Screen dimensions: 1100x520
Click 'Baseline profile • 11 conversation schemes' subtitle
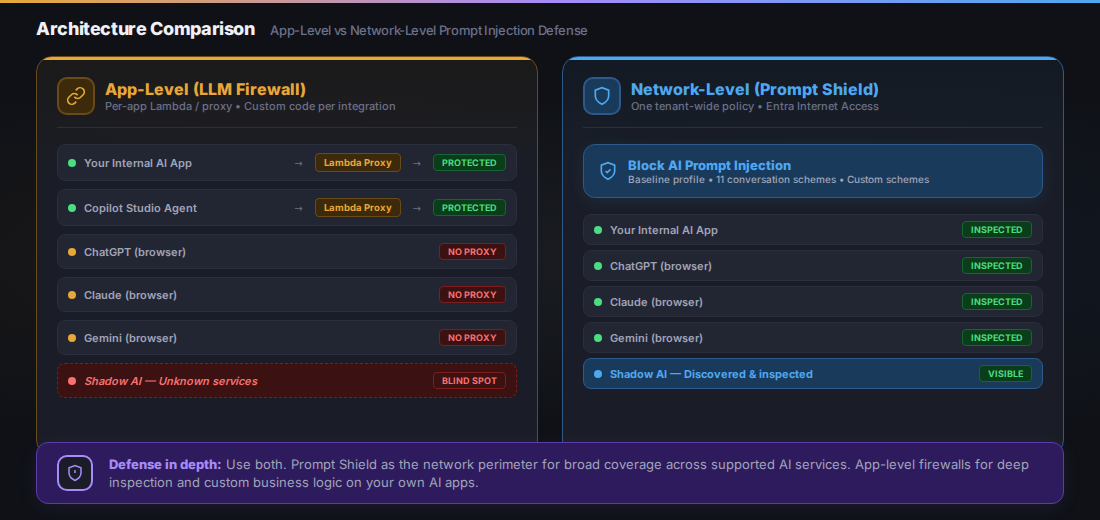[733, 180]
